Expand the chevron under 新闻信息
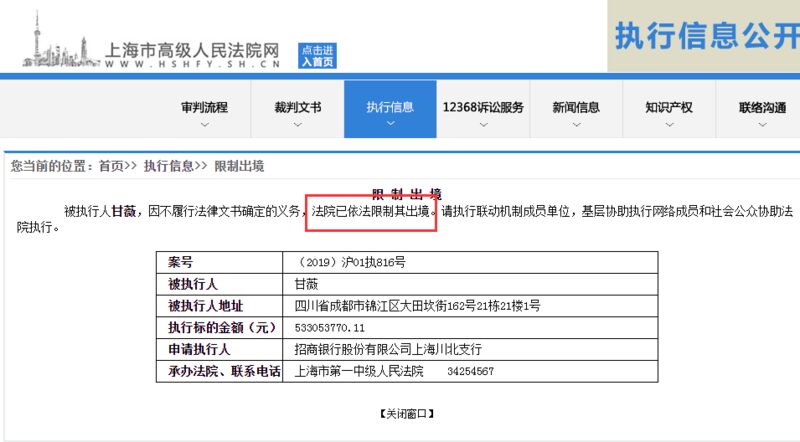Viewport: 800px width, 442px height. tap(577, 124)
